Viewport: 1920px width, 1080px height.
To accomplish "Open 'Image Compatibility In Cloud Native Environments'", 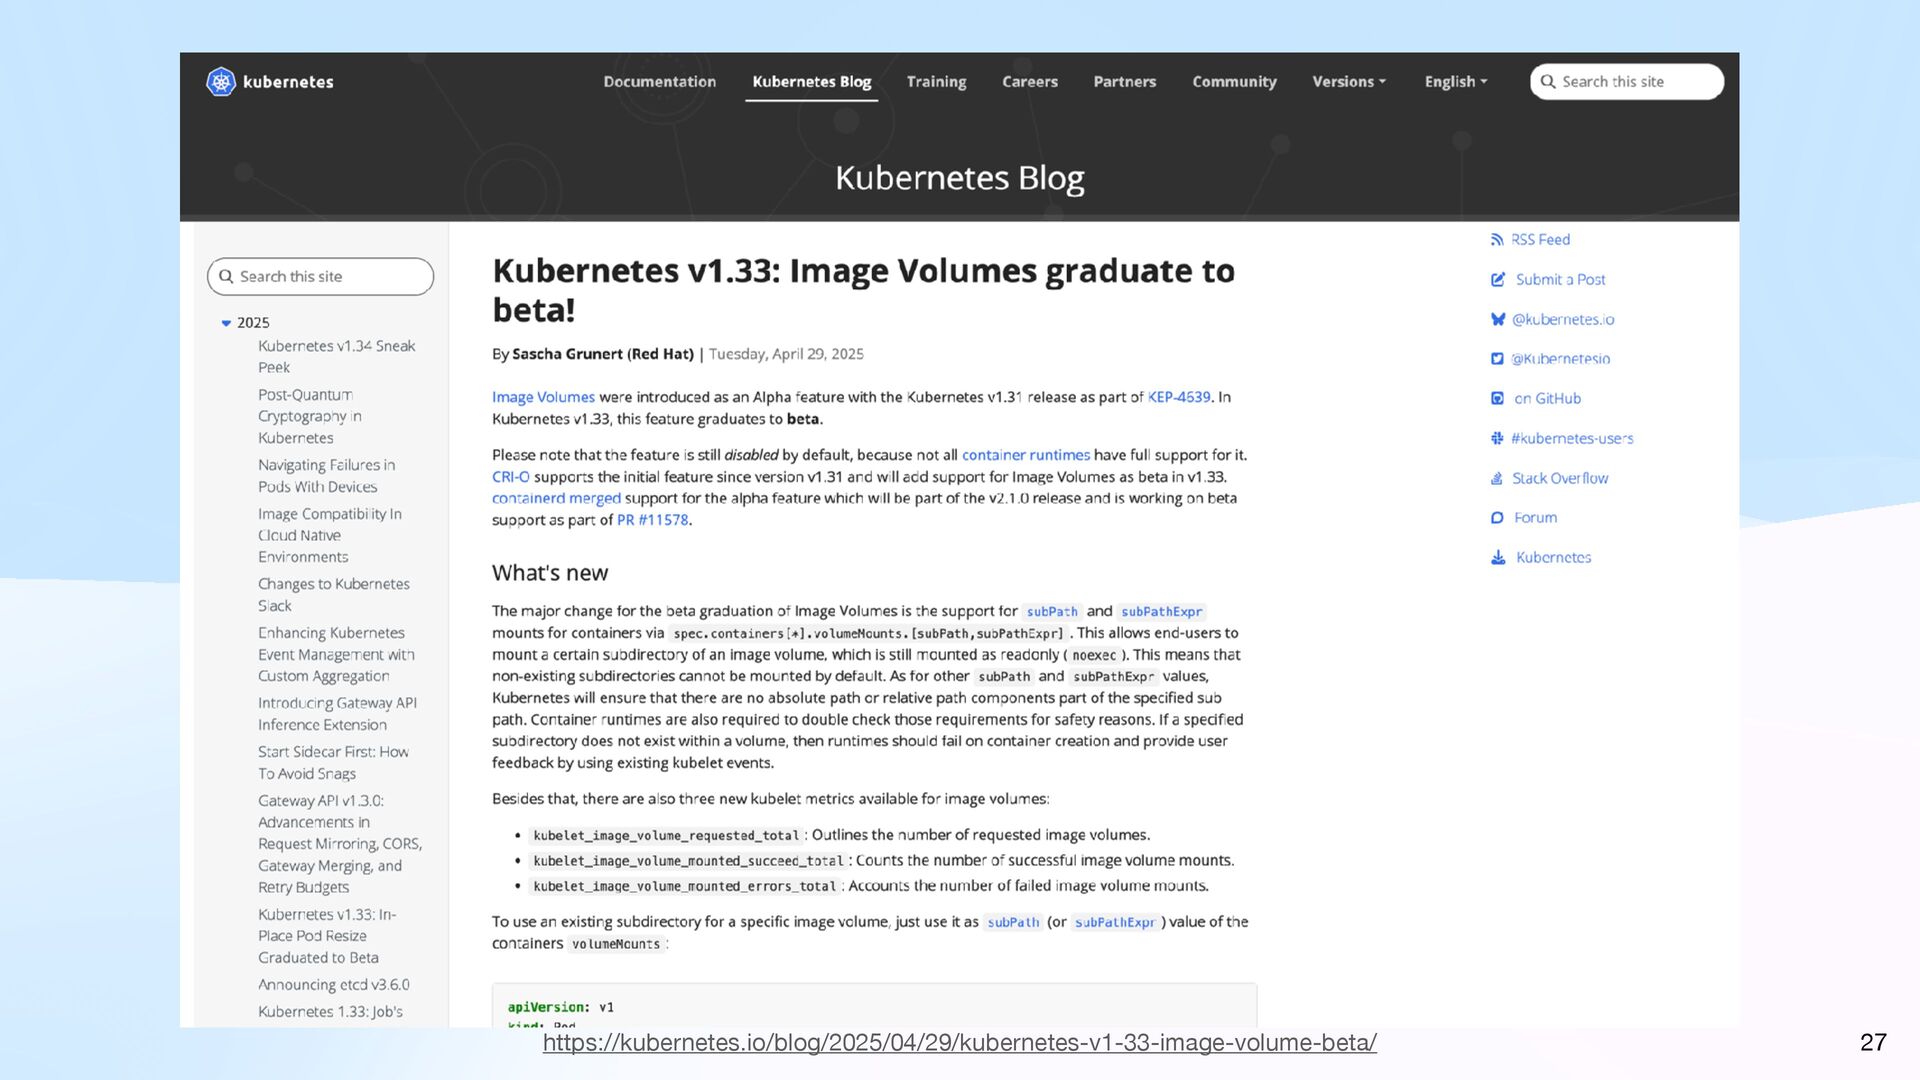I will coord(329,535).
